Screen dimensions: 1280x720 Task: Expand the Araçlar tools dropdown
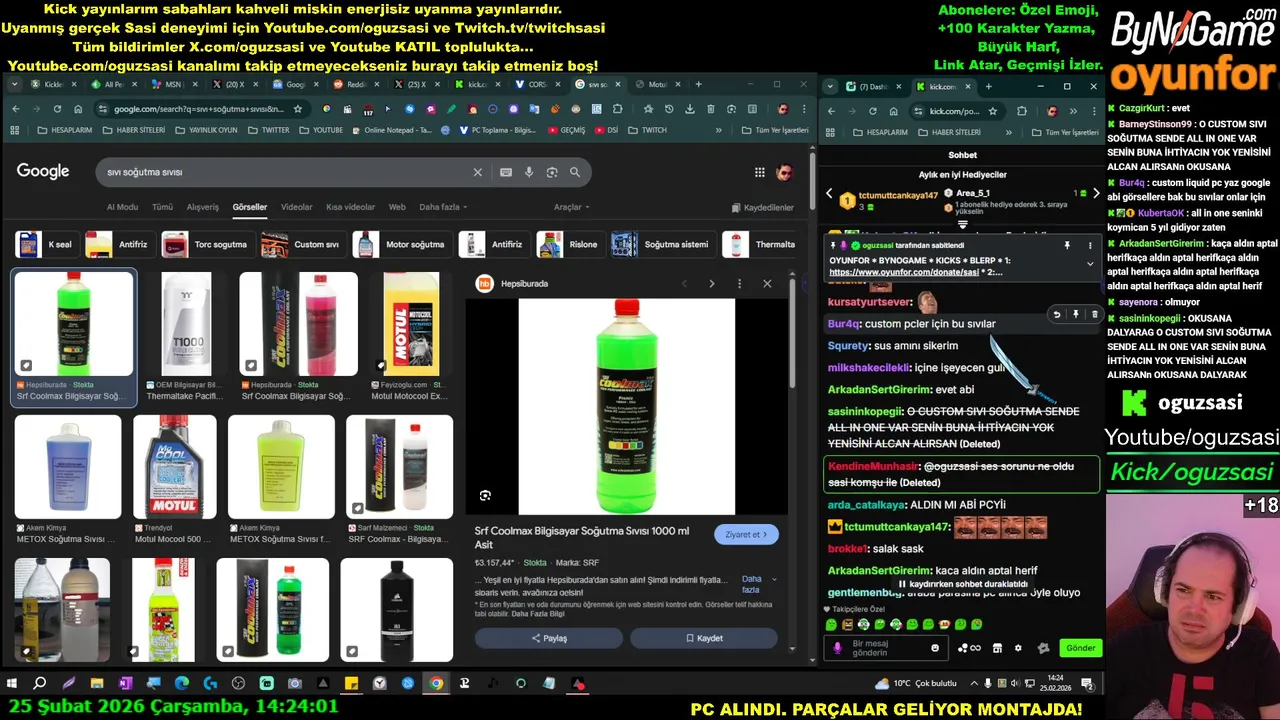571,207
